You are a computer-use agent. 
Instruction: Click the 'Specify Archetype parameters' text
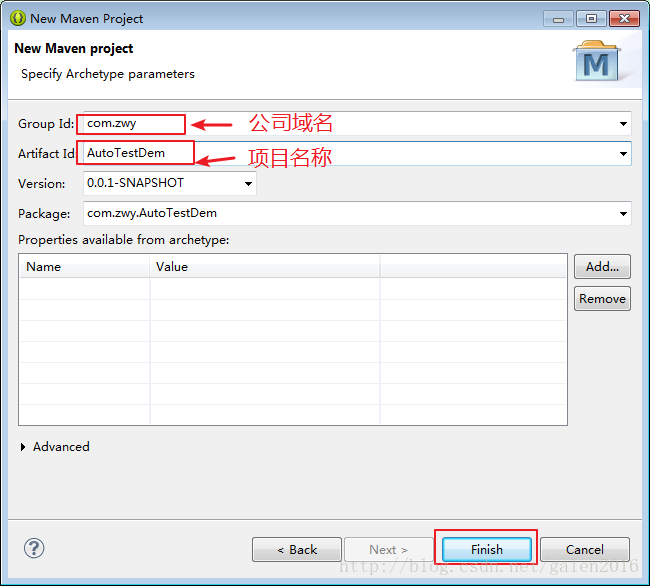108,74
